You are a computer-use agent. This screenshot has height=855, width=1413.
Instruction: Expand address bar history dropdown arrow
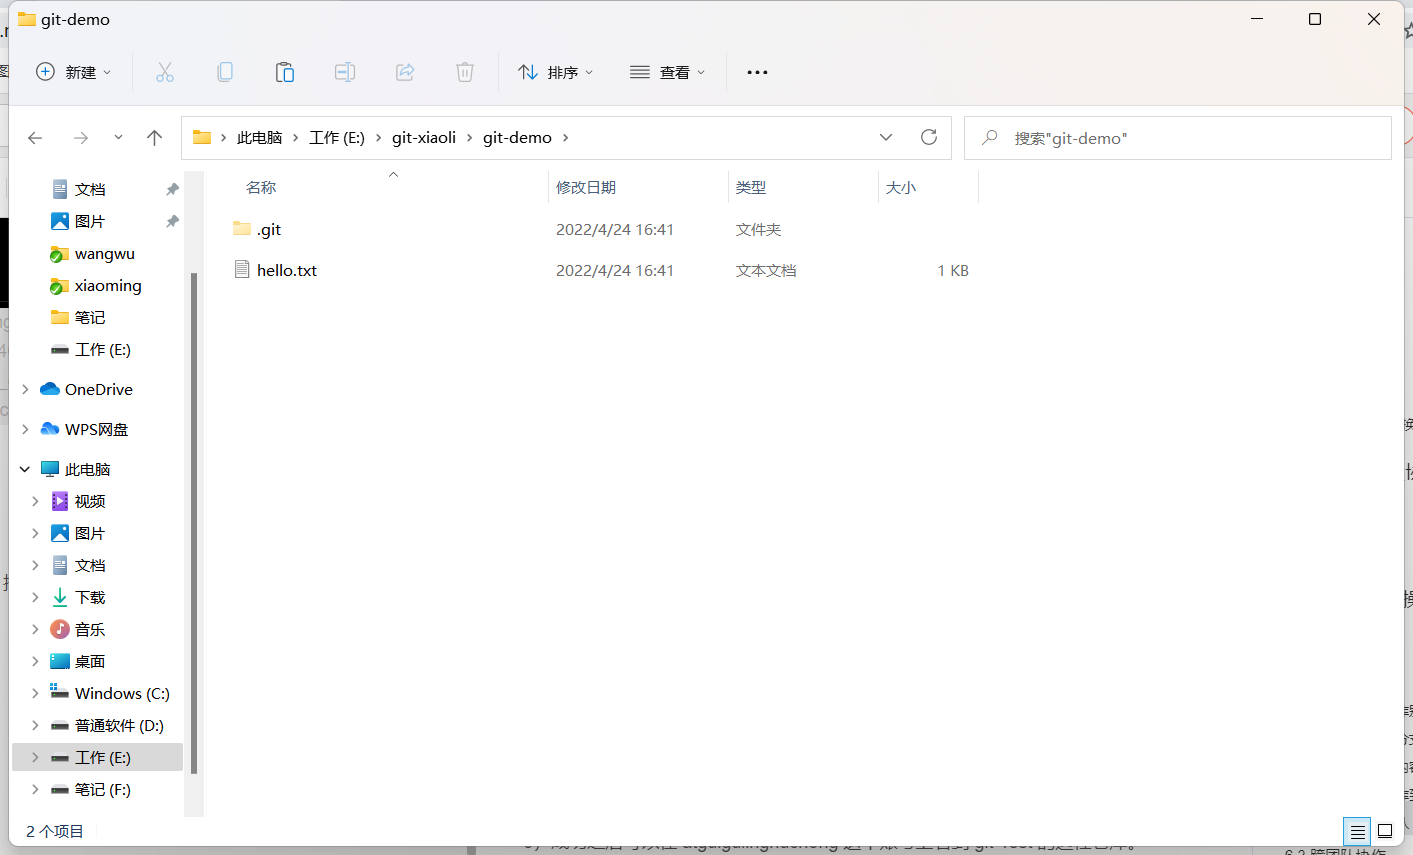point(886,138)
